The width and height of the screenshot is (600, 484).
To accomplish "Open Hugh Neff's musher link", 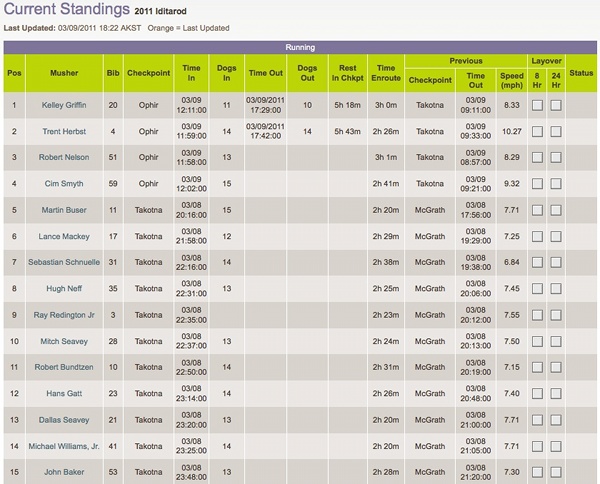I will (64, 288).
